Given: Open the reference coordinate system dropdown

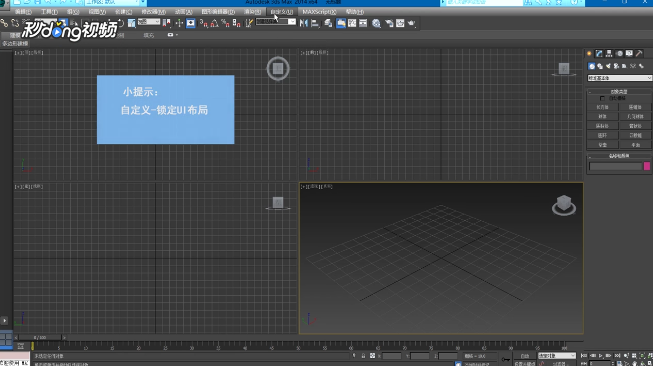Looking at the screenshot, I should pyautogui.click(x=149, y=22).
